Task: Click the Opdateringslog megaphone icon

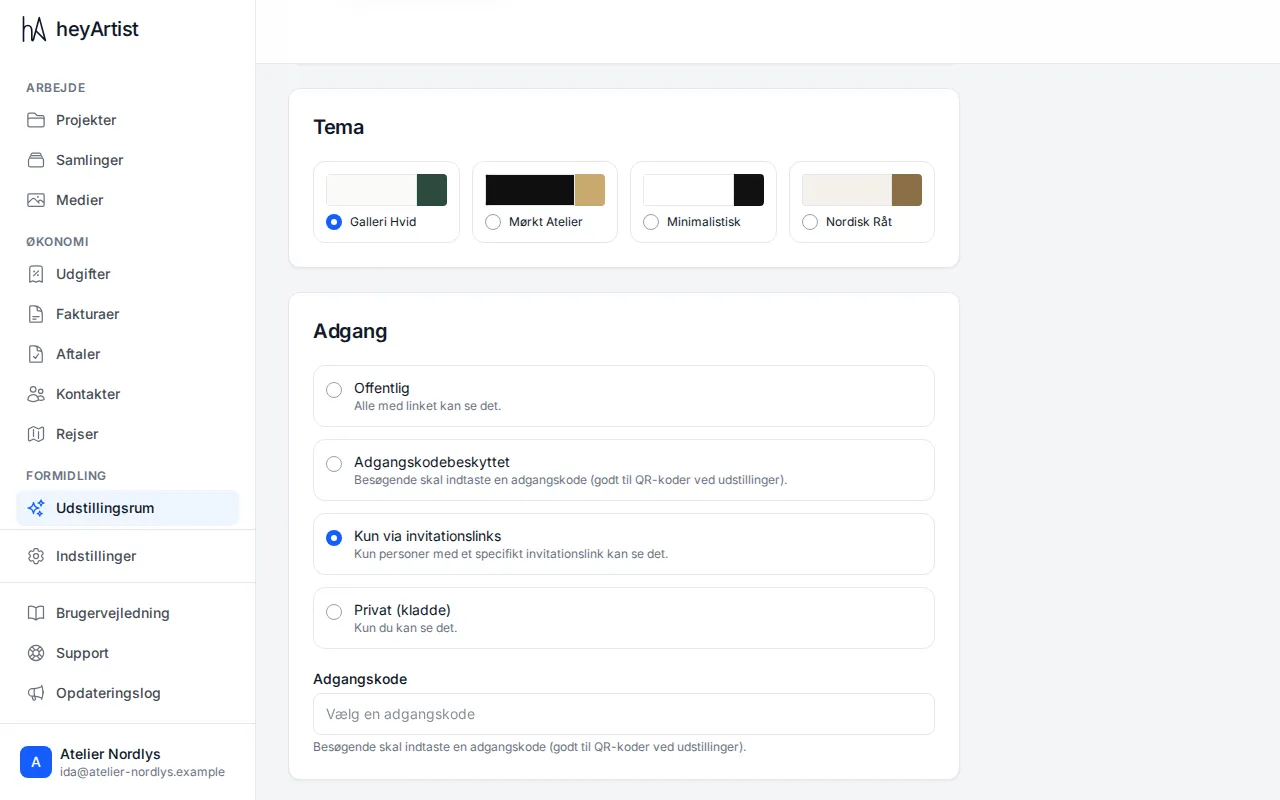Action: (36, 693)
